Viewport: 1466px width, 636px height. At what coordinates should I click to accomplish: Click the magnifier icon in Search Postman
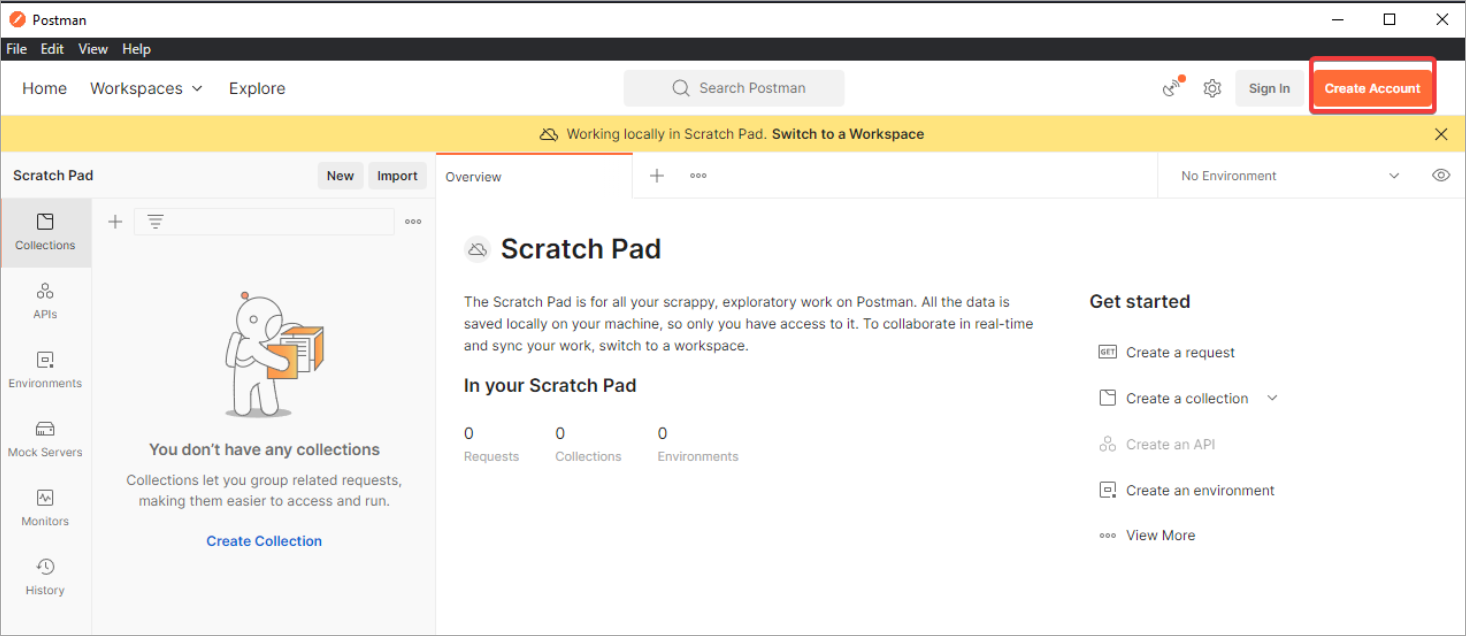click(681, 88)
